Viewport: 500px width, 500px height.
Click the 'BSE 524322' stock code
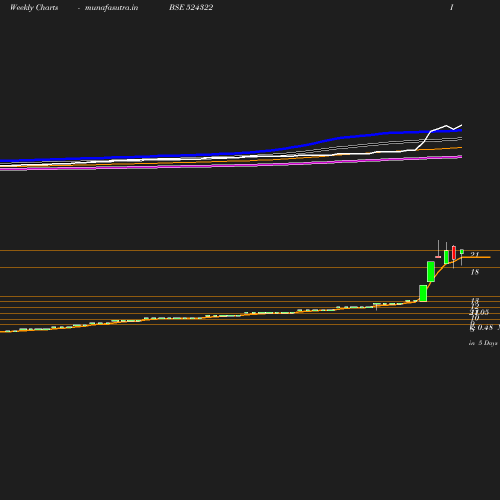click(191, 8)
